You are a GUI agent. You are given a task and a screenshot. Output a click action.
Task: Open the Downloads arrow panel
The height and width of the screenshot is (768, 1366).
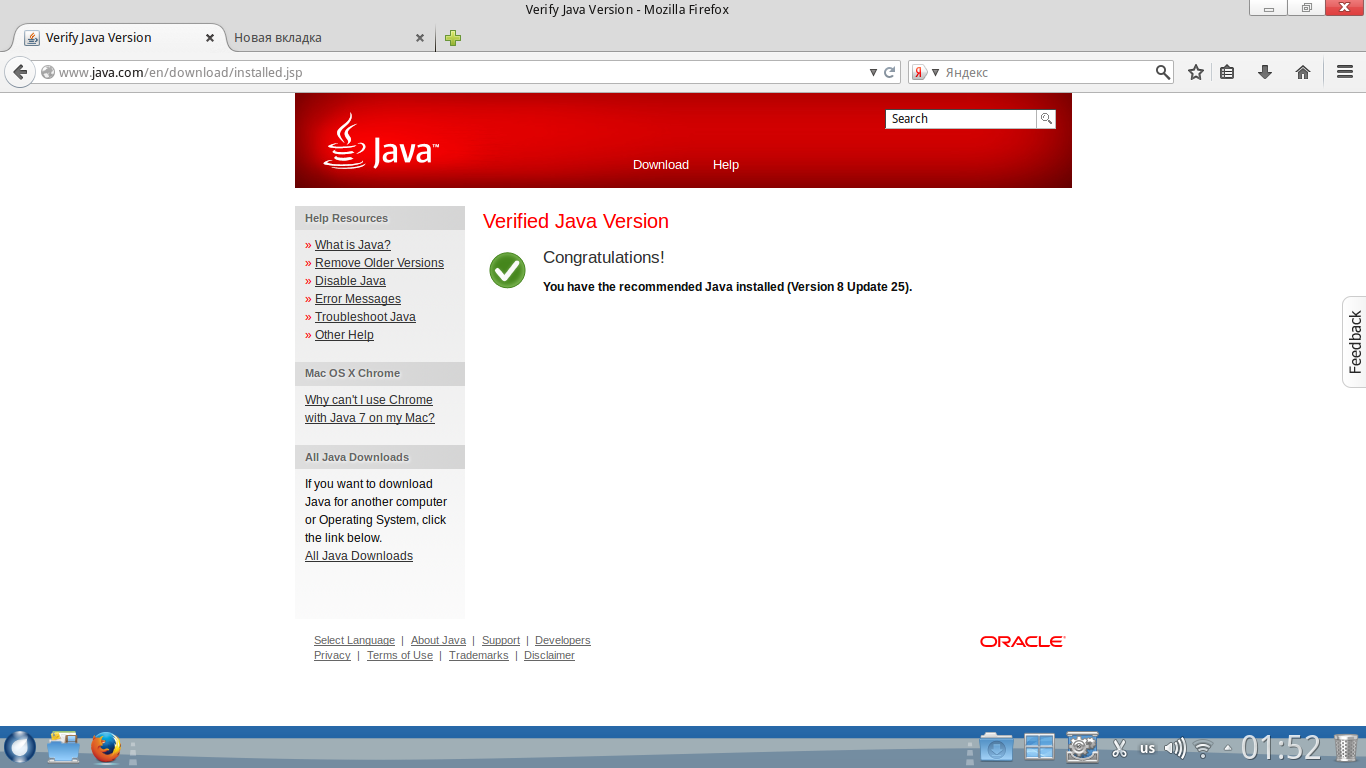(x=1265, y=72)
